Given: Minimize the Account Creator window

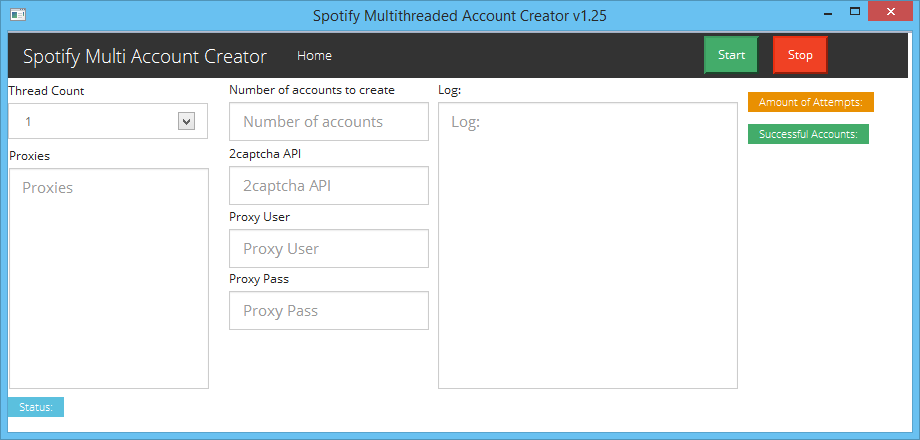Looking at the screenshot, I should 828,12.
